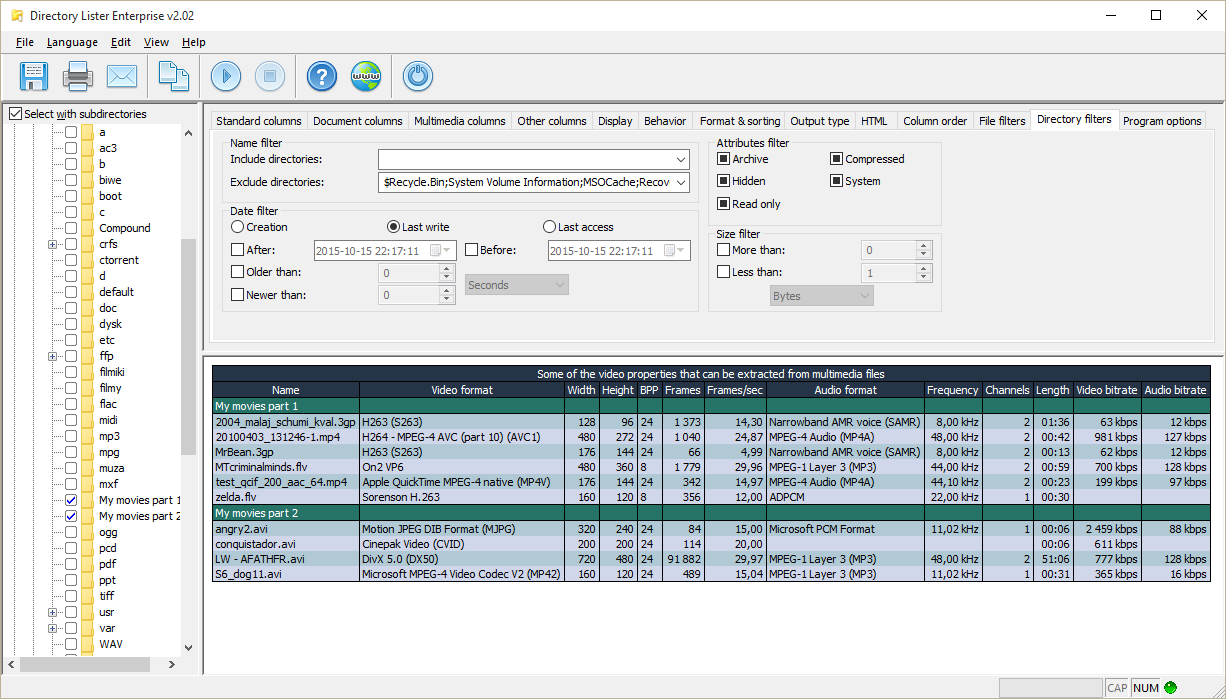The height and width of the screenshot is (699, 1226).
Task: Switch to the Multimedia columns tab
Action: (459, 120)
